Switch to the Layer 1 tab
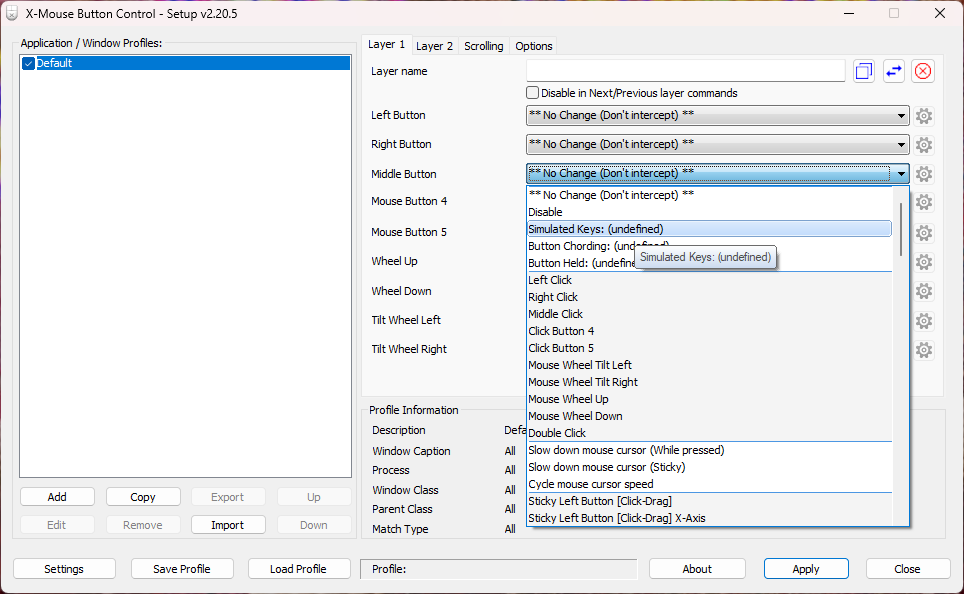 tap(387, 44)
